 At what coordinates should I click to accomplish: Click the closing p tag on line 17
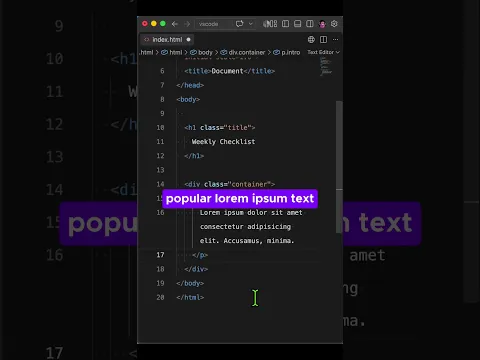200,255
